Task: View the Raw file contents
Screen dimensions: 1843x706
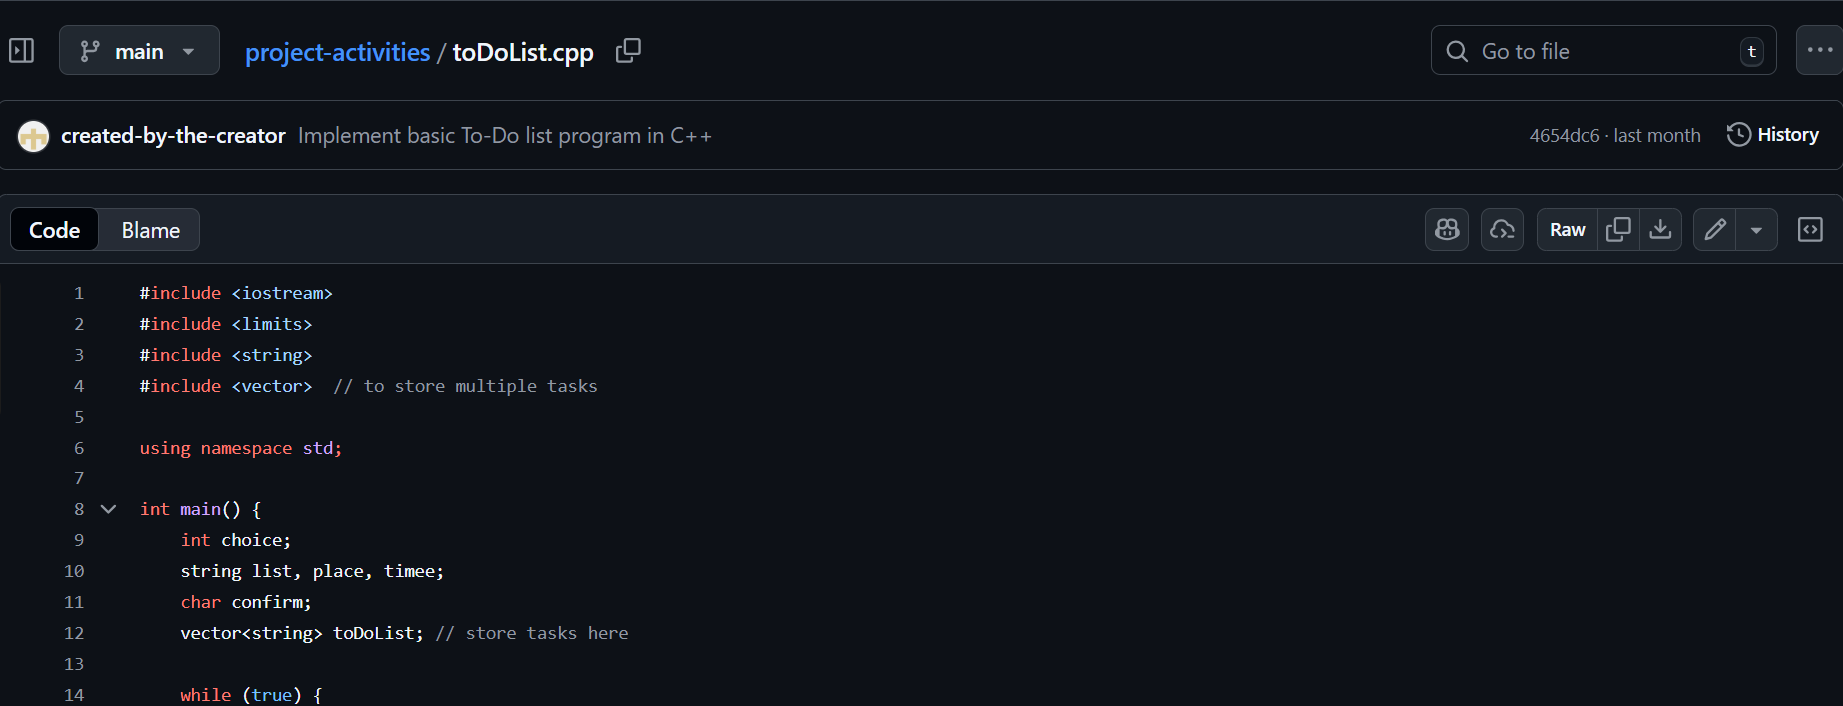Action: (x=1566, y=229)
